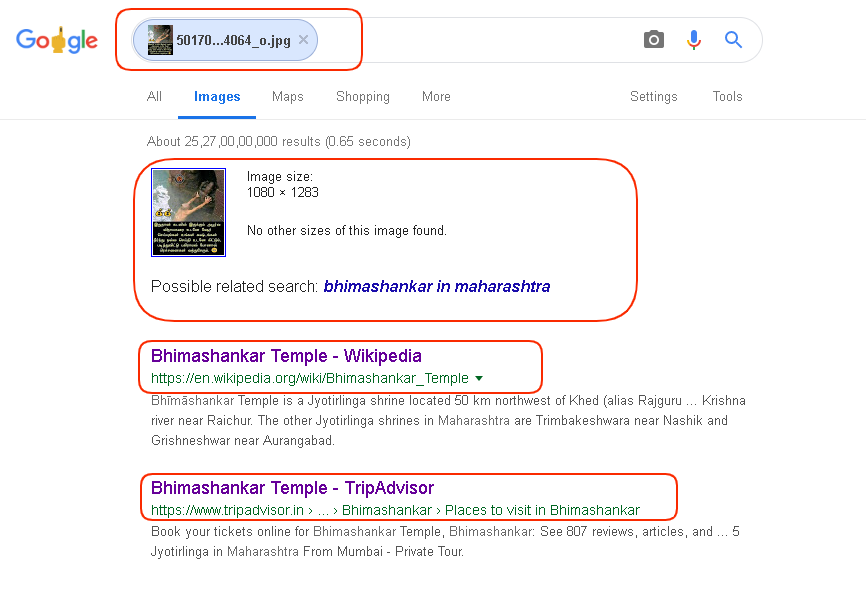This screenshot has height=591, width=866.
Task: Click the en.wikipedia.org Bhimashankar_Temple URL
Action: tap(310, 378)
